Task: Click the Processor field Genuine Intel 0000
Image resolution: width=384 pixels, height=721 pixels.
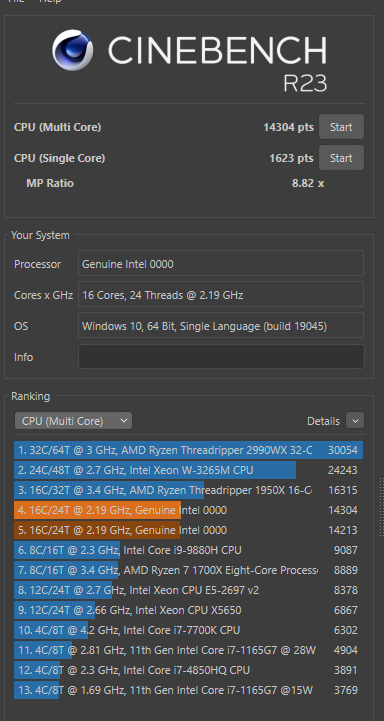Action: click(x=221, y=264)
